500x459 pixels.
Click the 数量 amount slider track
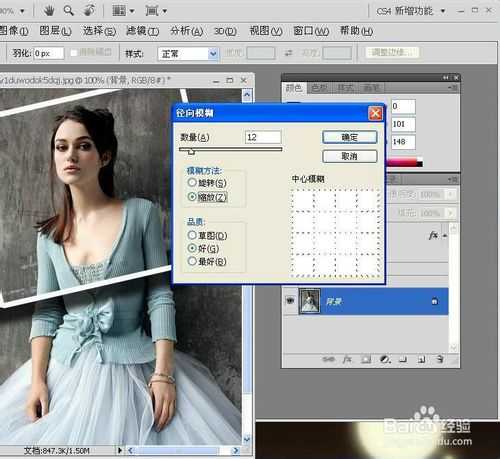230,149
